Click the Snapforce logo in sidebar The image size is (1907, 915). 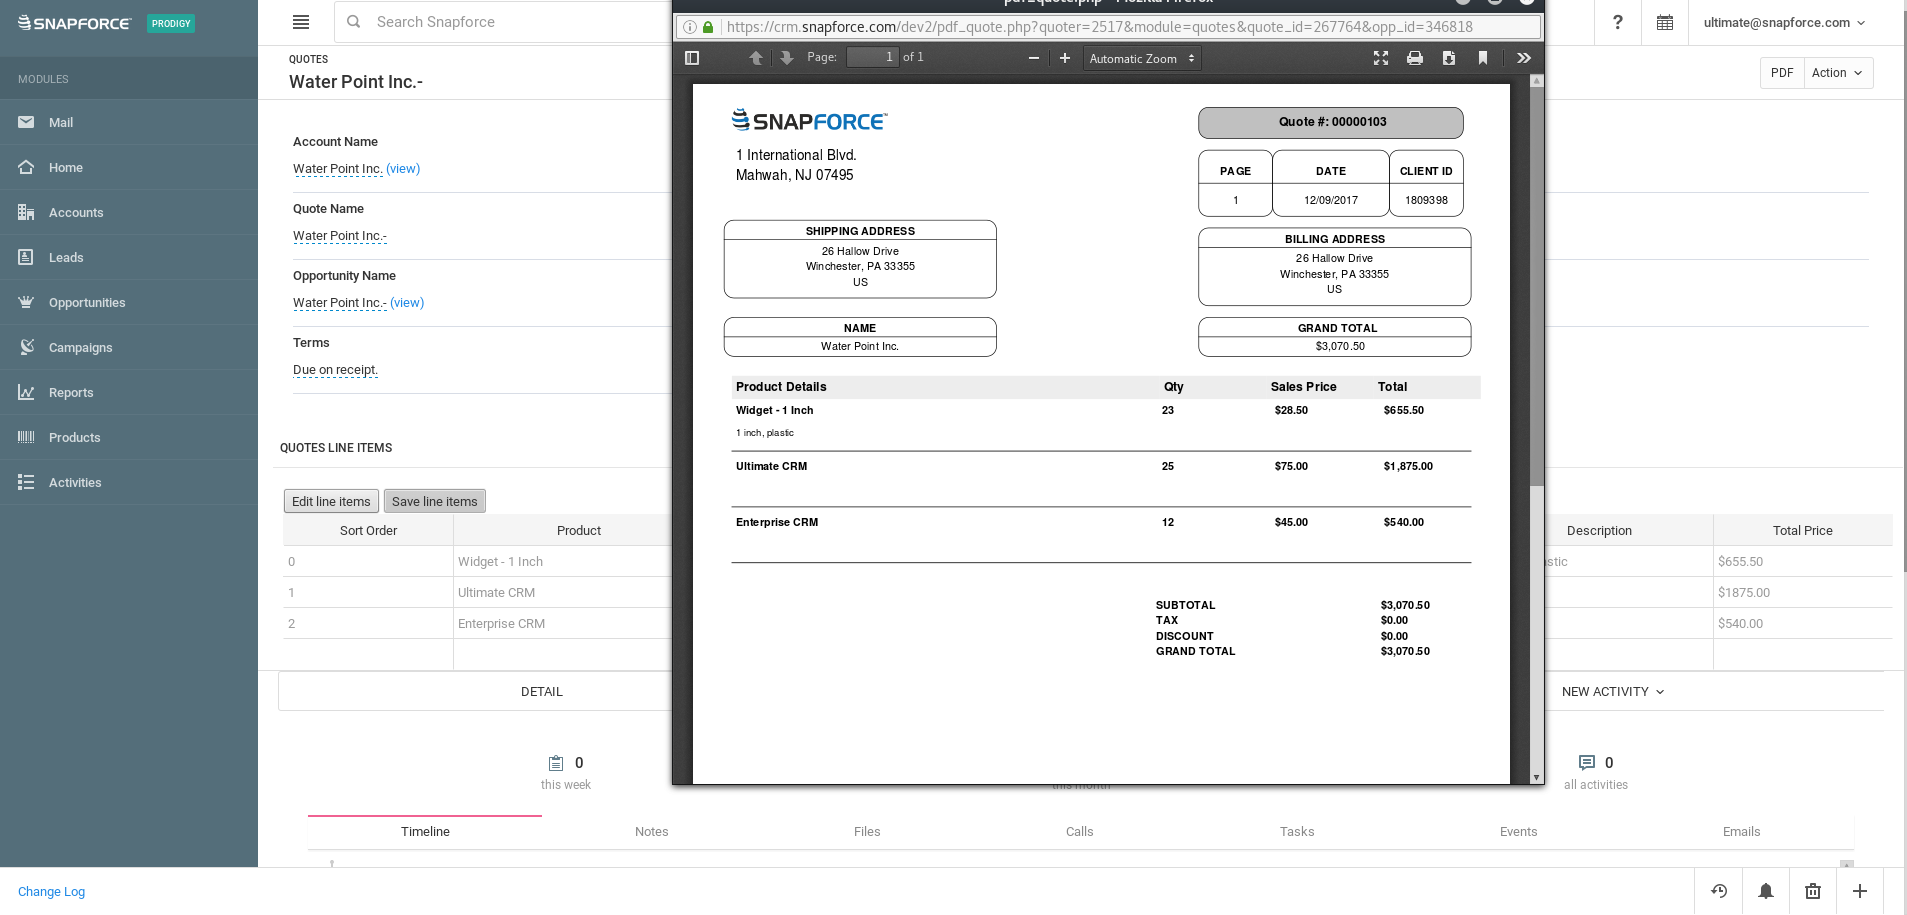coord(75,23)
